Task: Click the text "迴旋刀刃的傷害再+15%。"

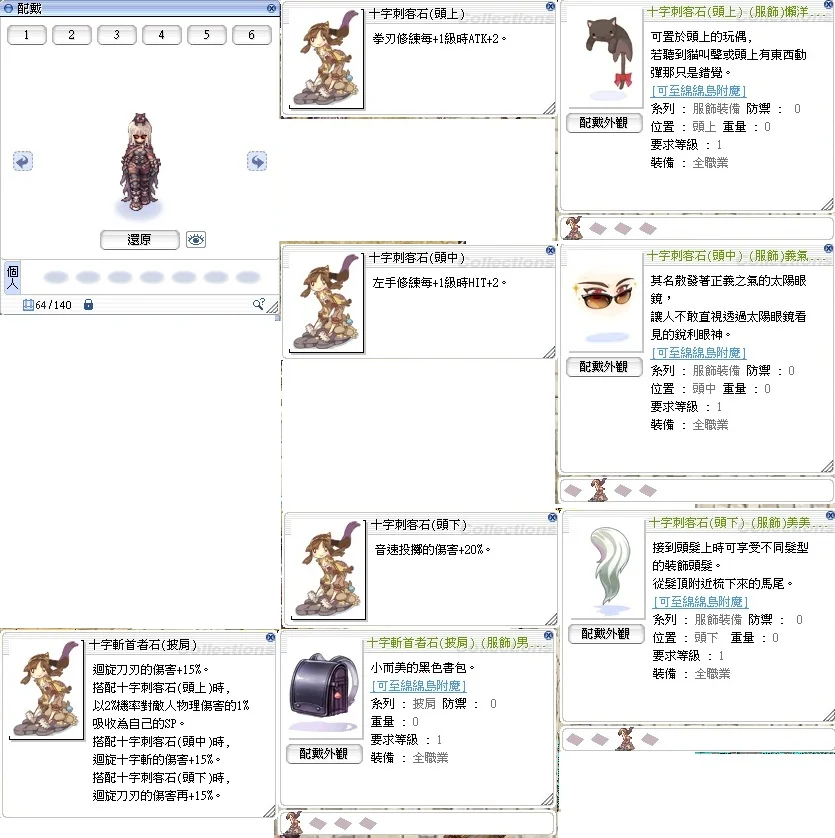Action: [157, 795]
